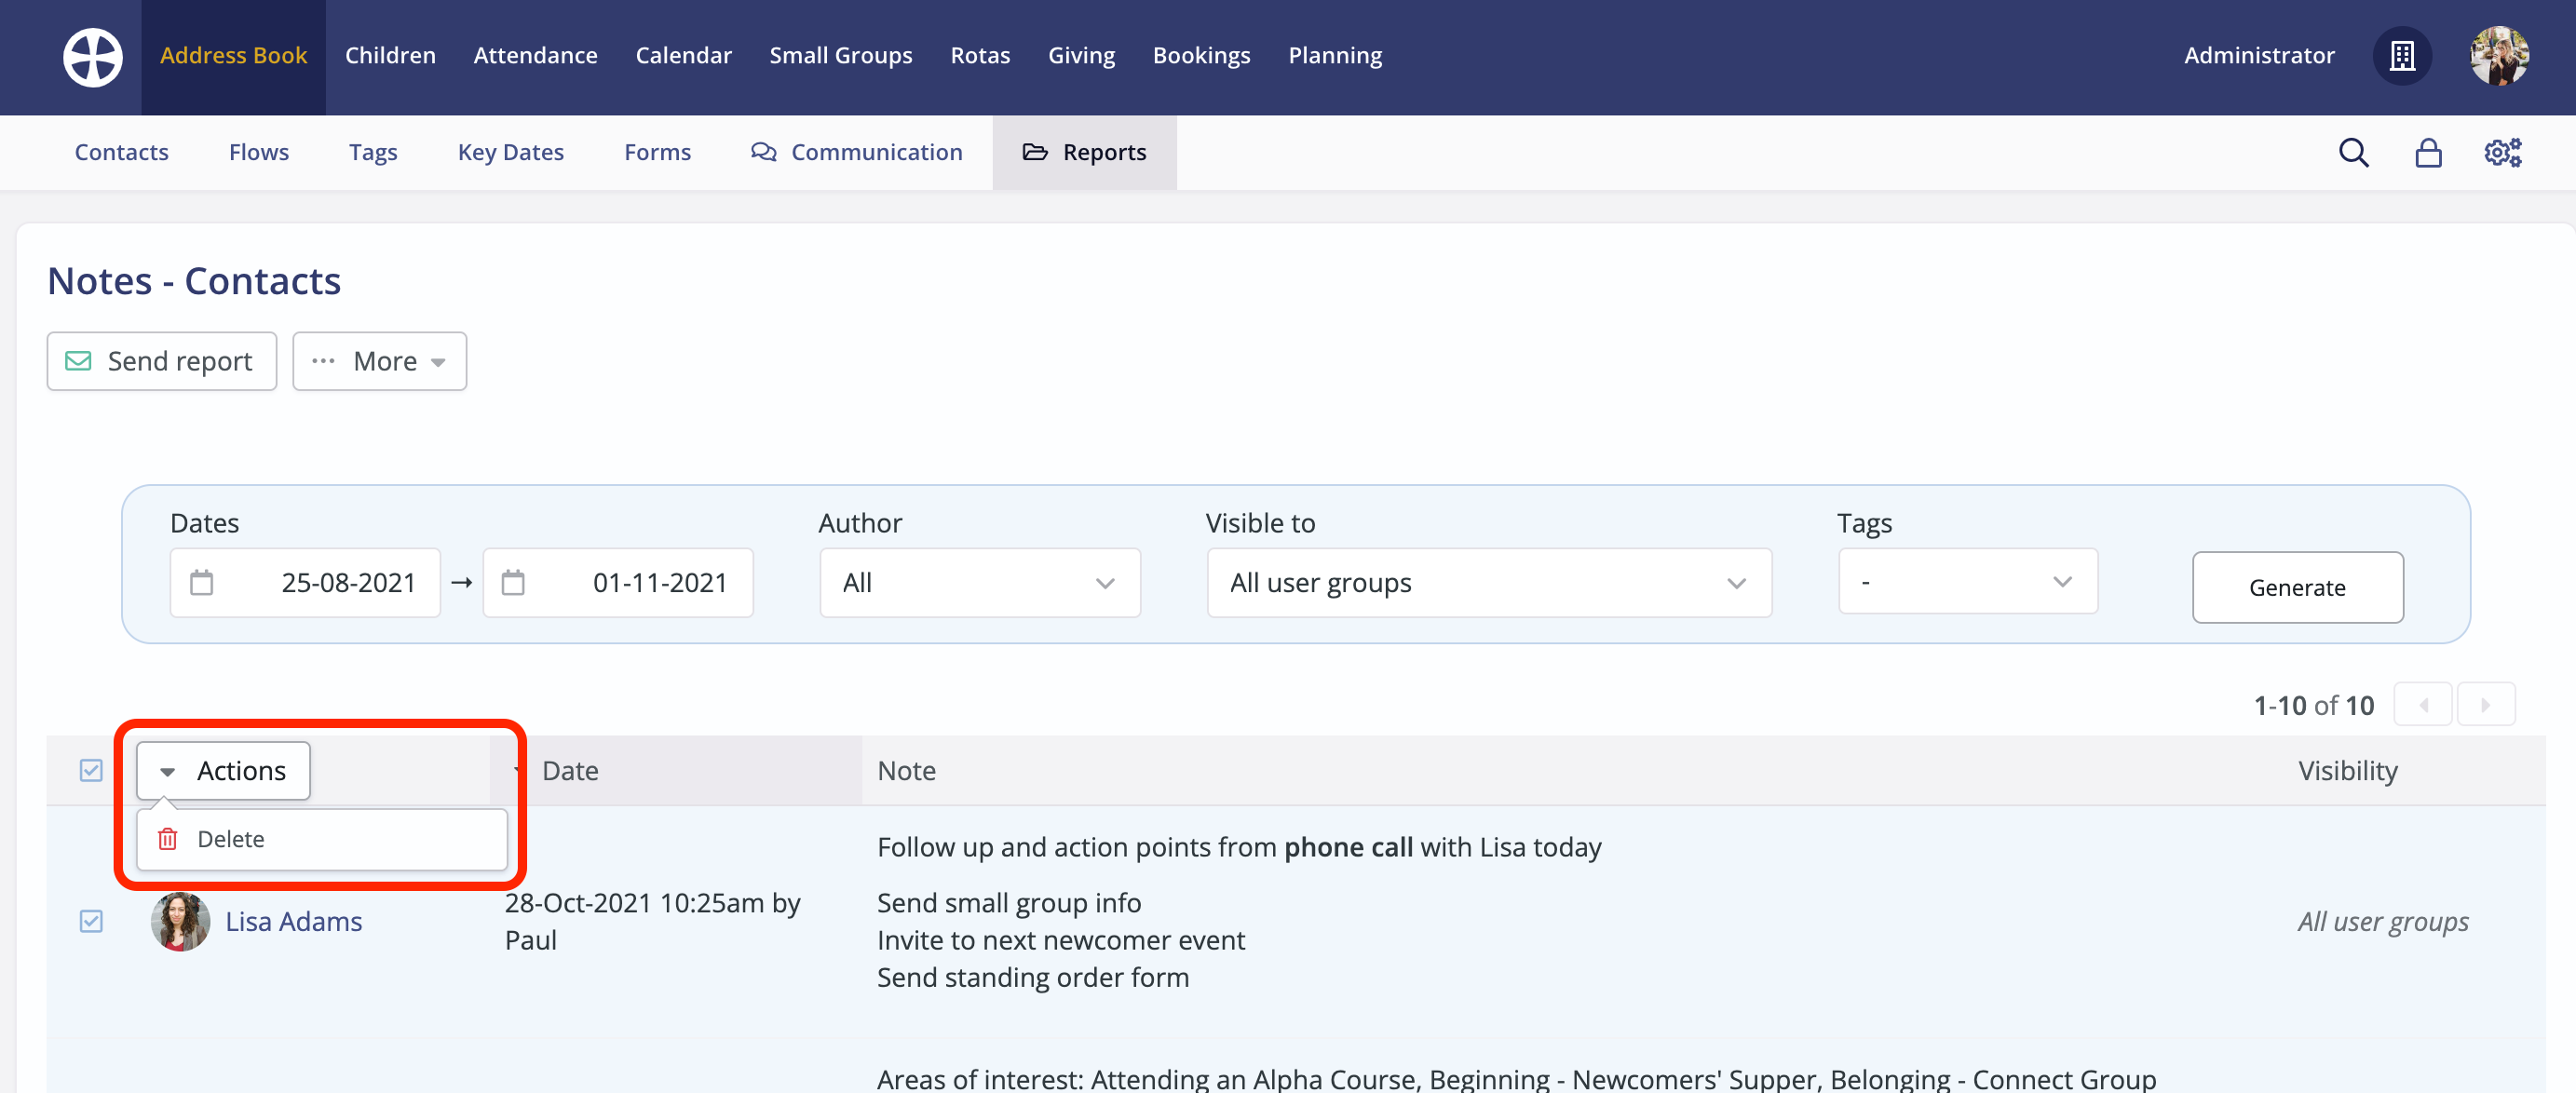Click the padlock lock icon
The image size is (2576, 1093).
[2428, 153]
